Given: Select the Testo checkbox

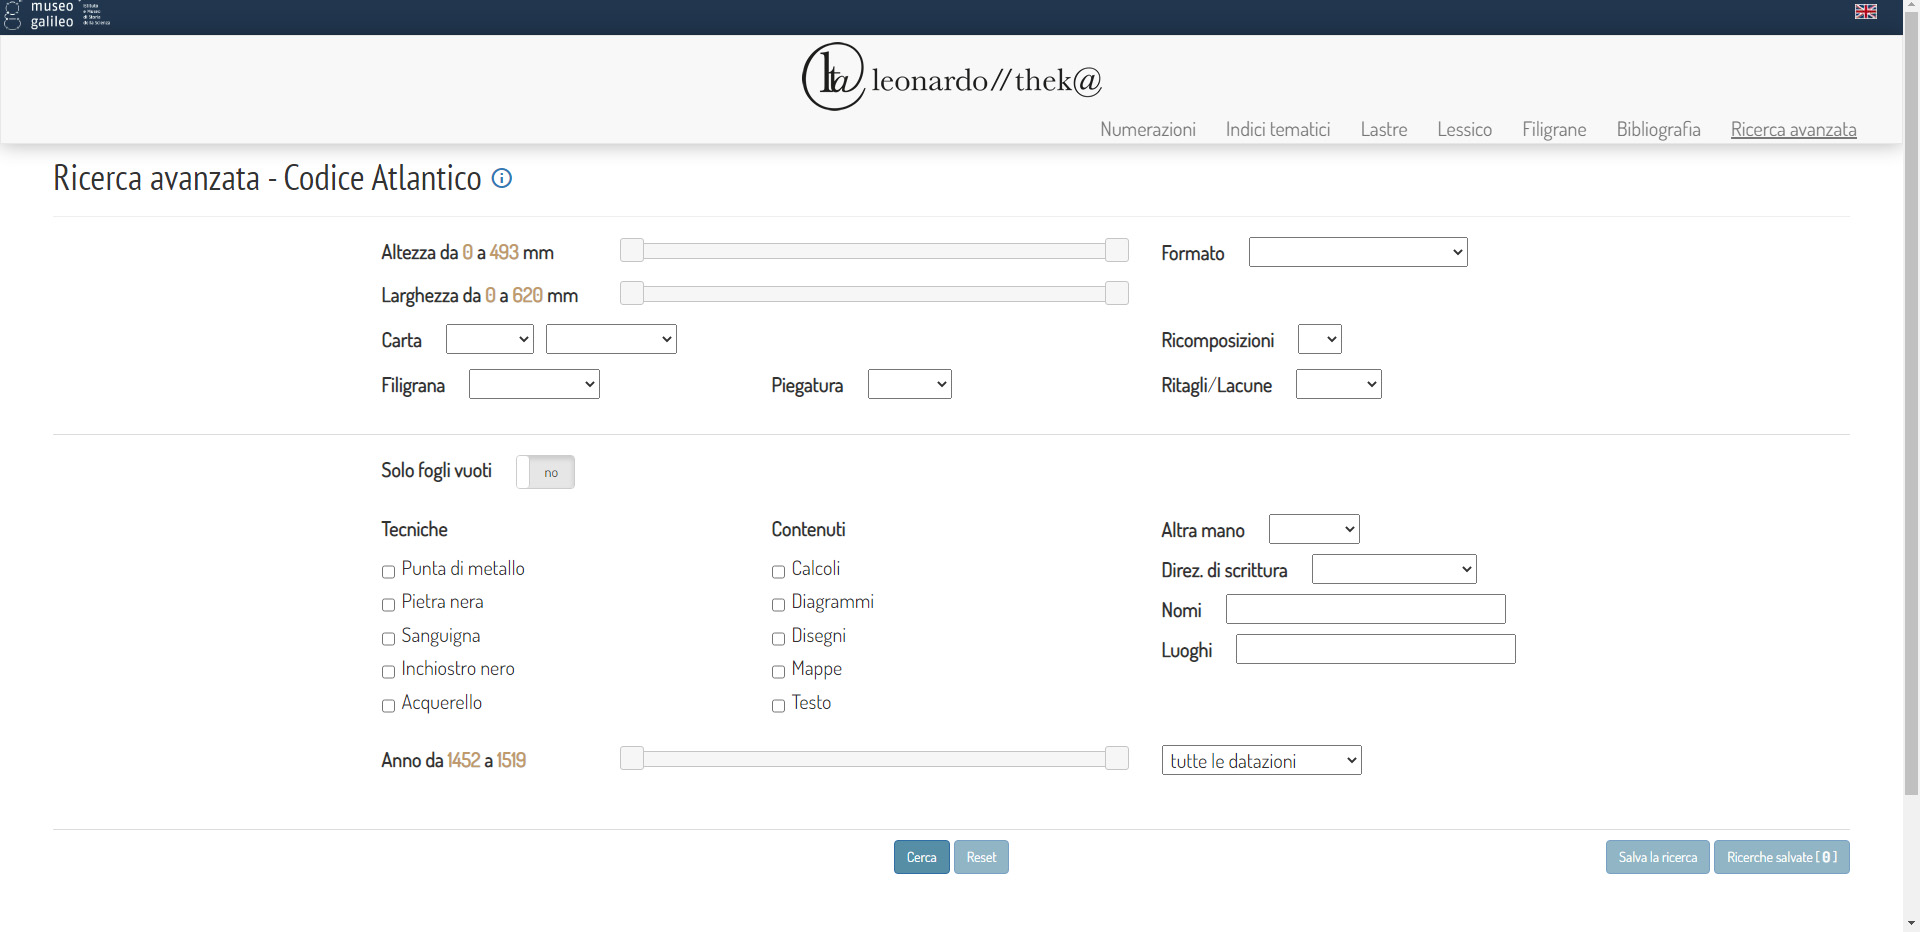Looking at the screenshot, I should click(x=778, y=705).
